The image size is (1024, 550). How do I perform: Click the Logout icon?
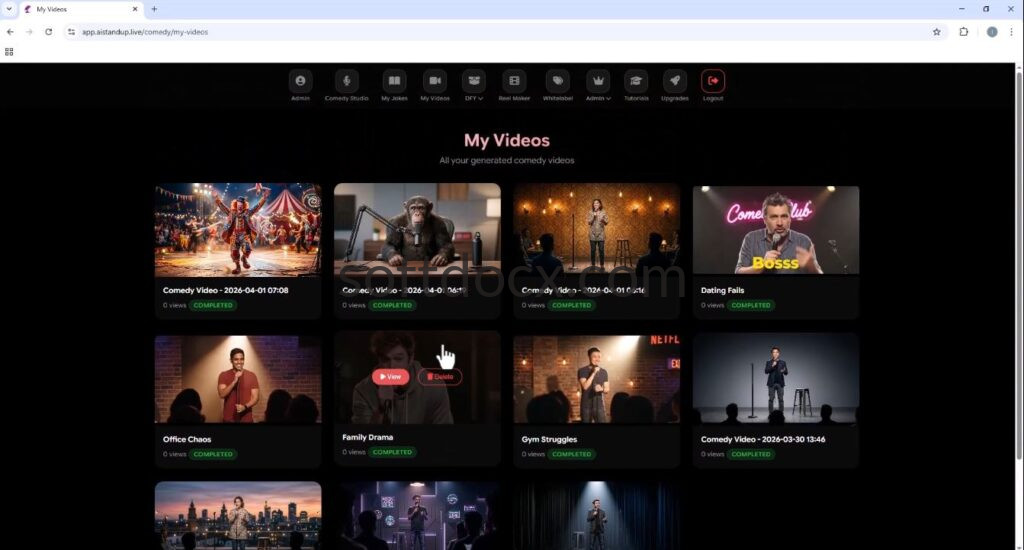(713, 81)
